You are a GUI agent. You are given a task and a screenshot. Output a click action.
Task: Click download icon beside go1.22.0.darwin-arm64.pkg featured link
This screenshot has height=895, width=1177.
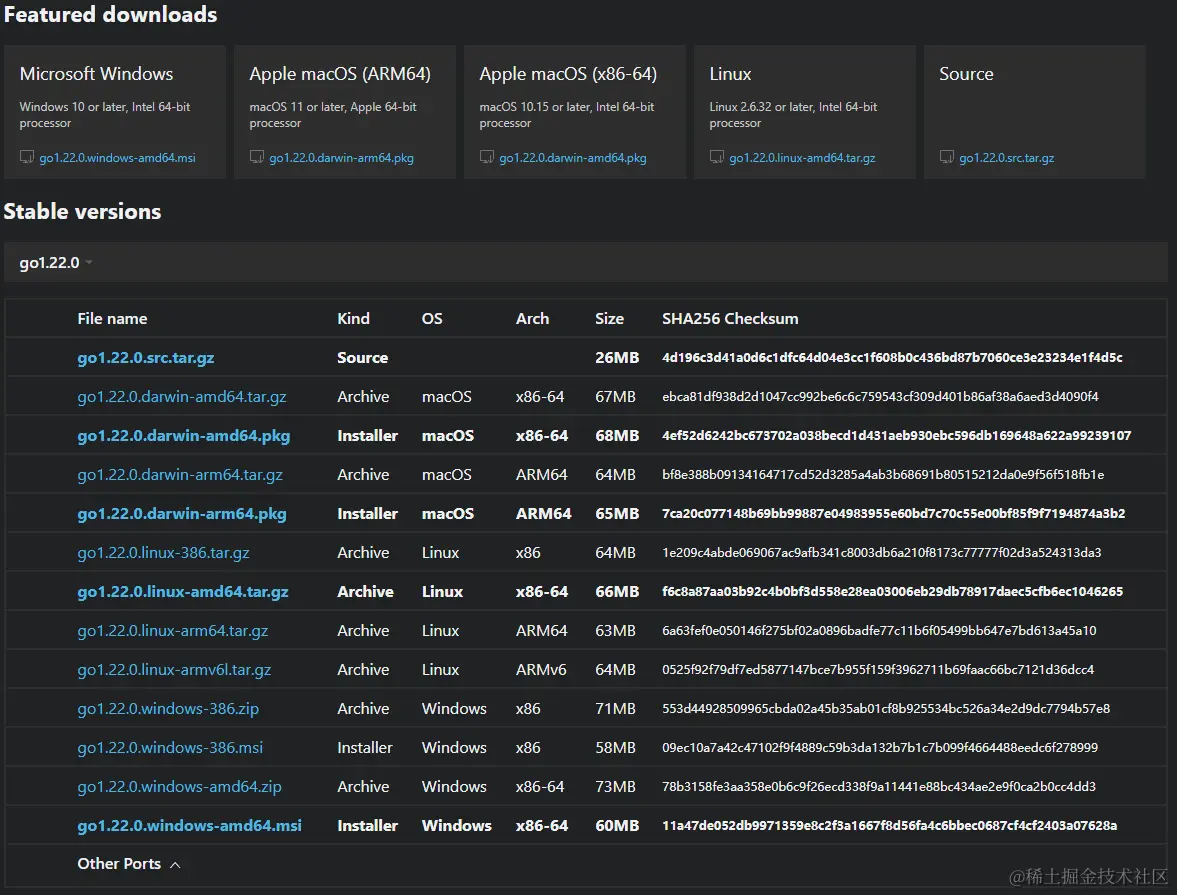pos(257,157)
